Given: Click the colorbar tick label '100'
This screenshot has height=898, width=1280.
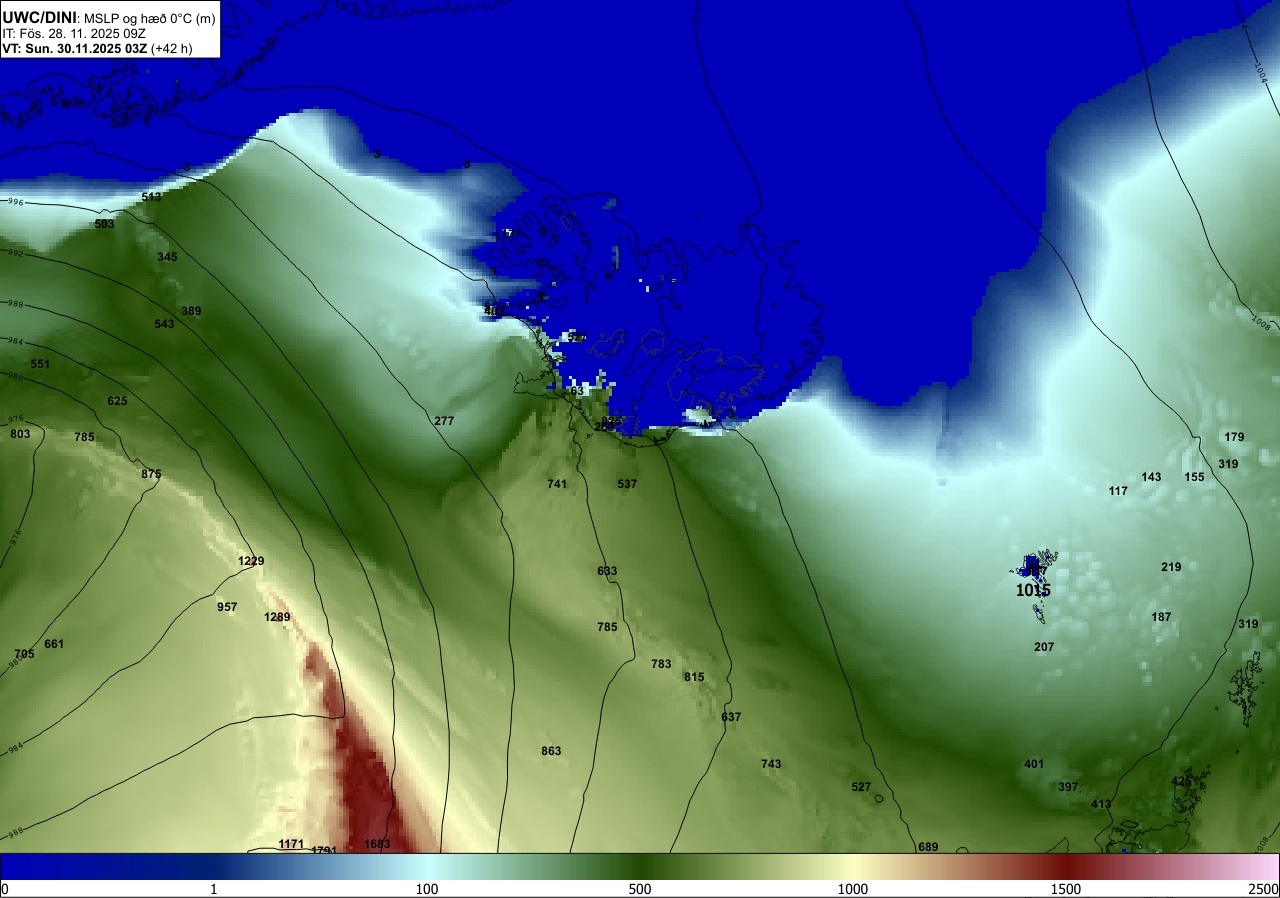Looking at the screenshot, I should coord(427,889).
